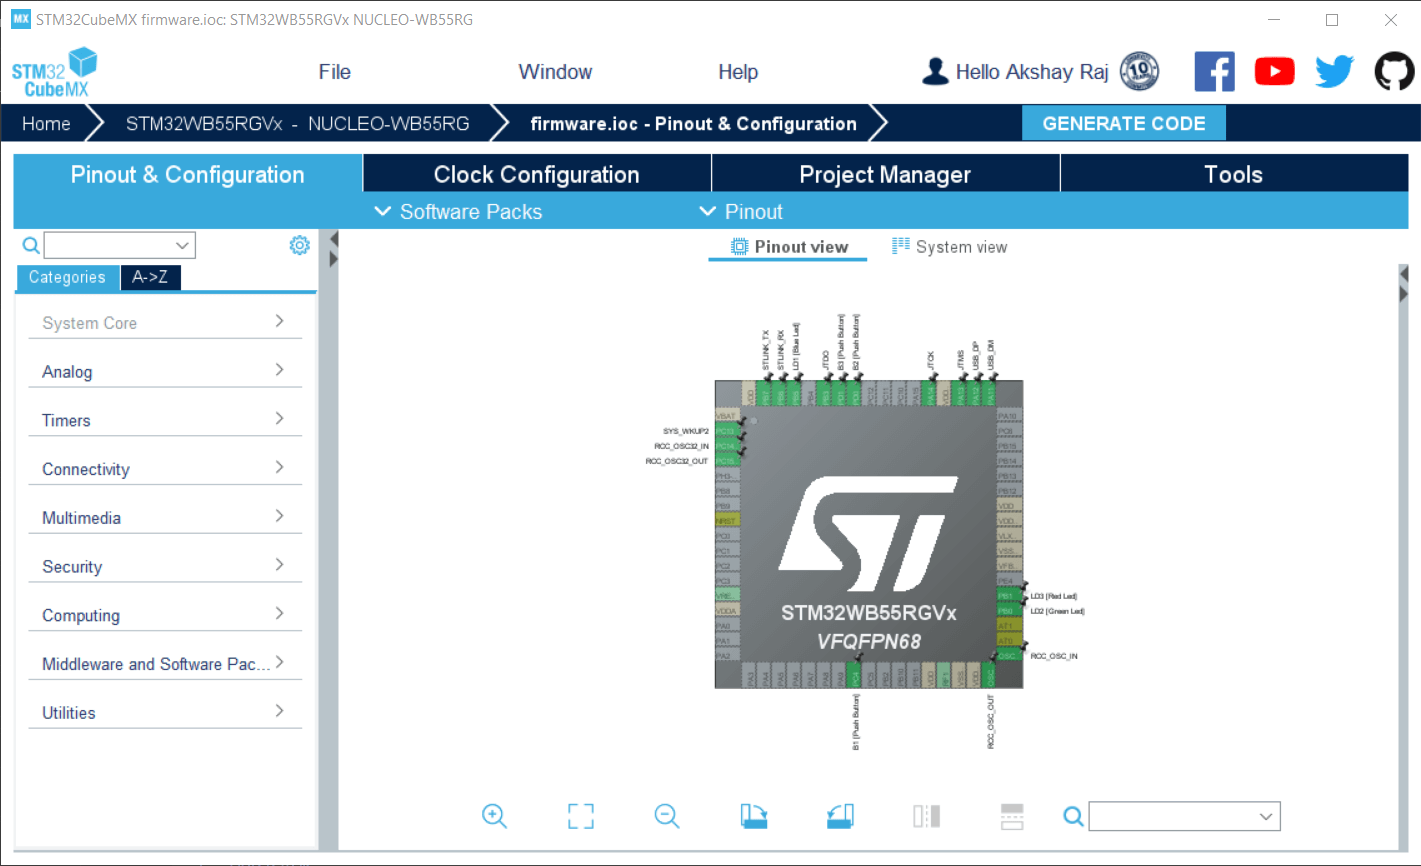Switch to Clock Configuration tab

pyautogui.click(x=536, y=174)
